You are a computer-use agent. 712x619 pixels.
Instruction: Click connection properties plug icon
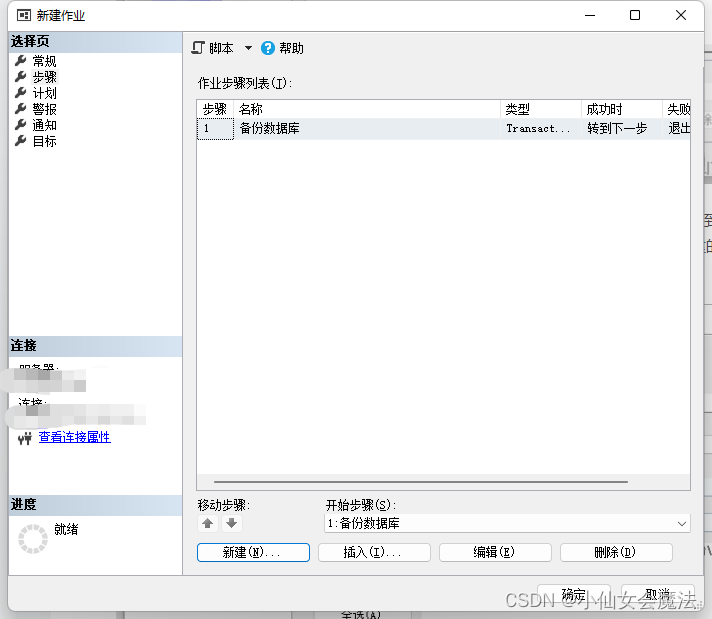(25, 438)
